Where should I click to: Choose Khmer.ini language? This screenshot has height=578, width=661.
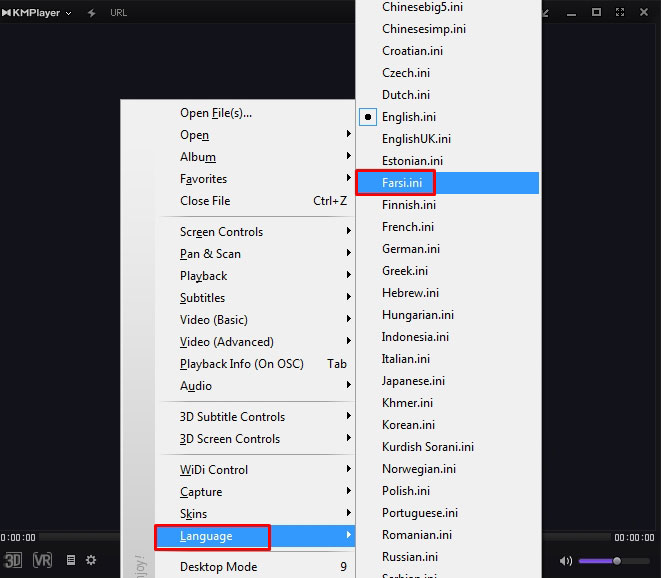(x=448, y=403)
